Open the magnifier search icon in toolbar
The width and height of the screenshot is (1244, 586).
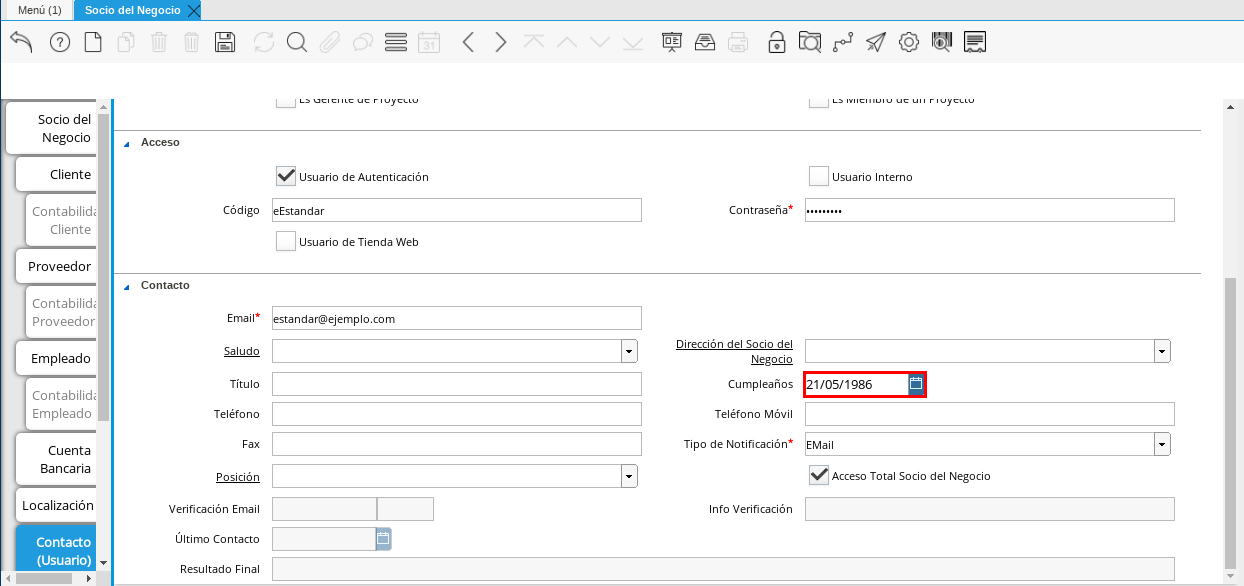pos(296,42)
